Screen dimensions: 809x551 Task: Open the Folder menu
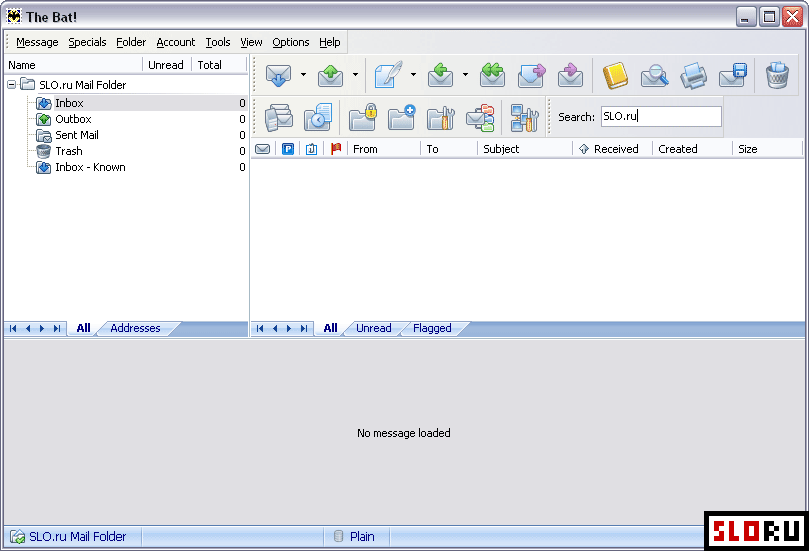coord(131,42)
